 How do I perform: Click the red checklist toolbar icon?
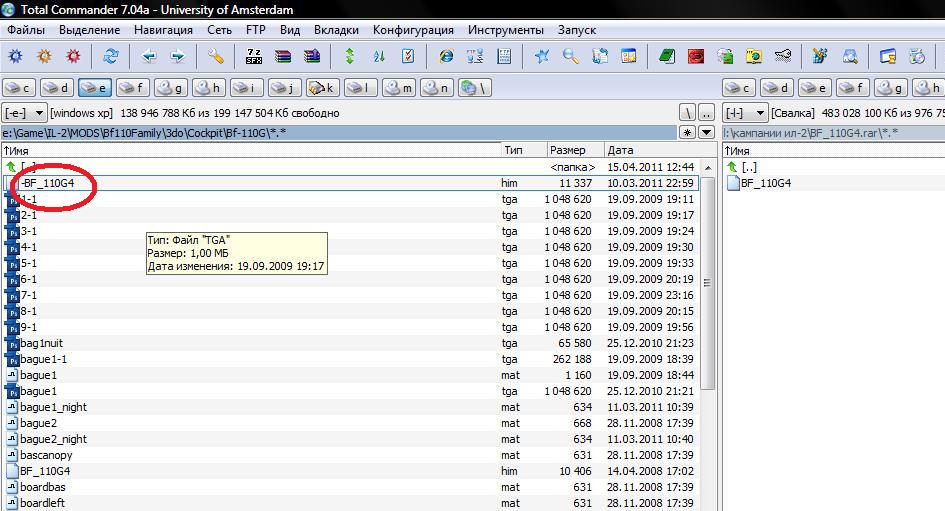pos(407,57)
